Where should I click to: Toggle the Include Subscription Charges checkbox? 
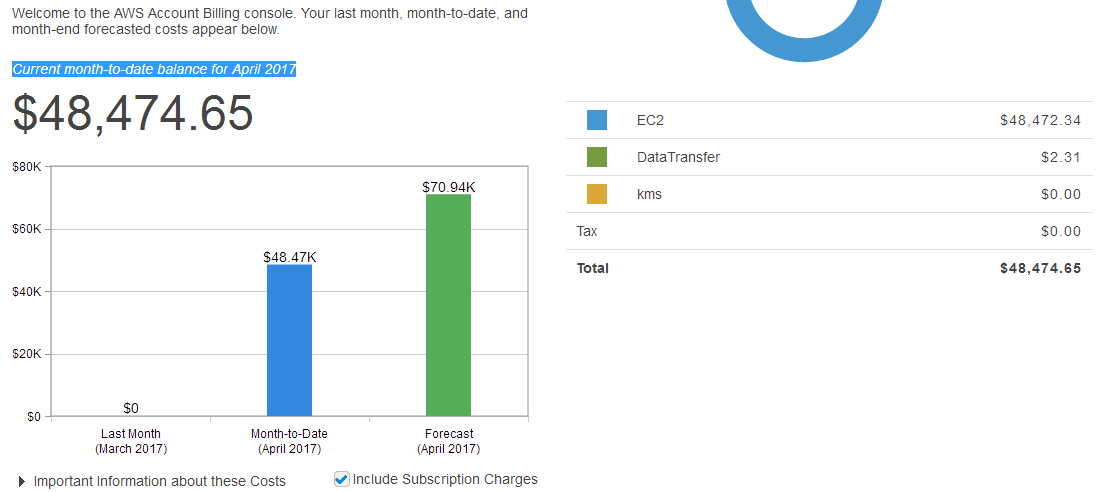342,479
